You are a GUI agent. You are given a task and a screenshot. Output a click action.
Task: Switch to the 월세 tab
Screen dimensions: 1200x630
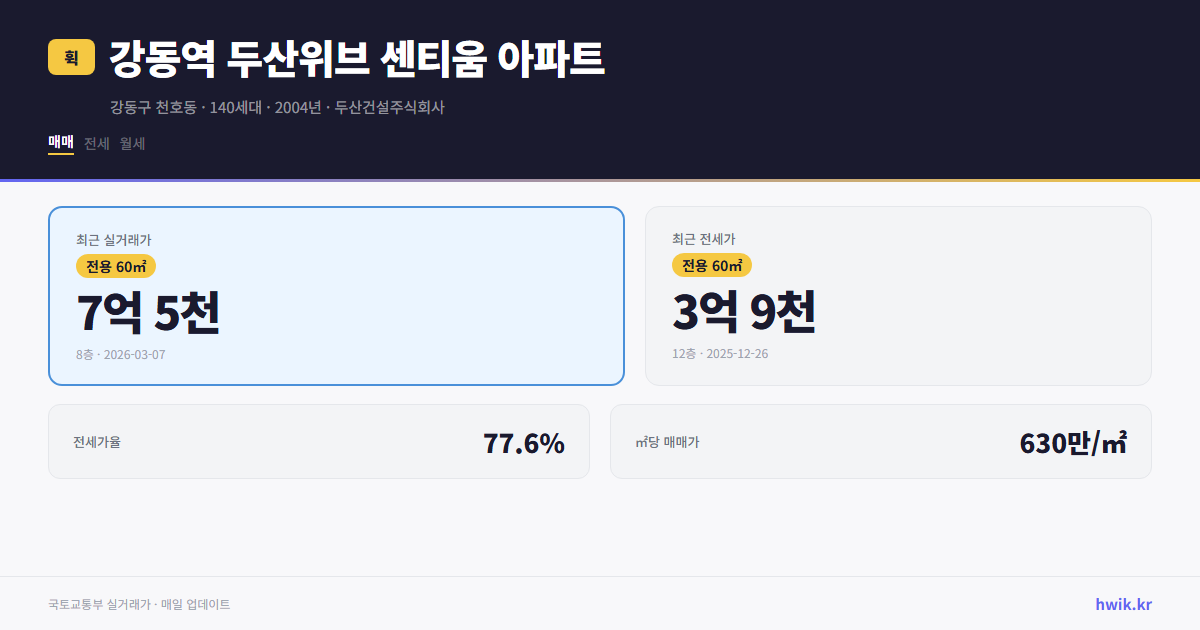pyautogui.click(x=132, y=143)
